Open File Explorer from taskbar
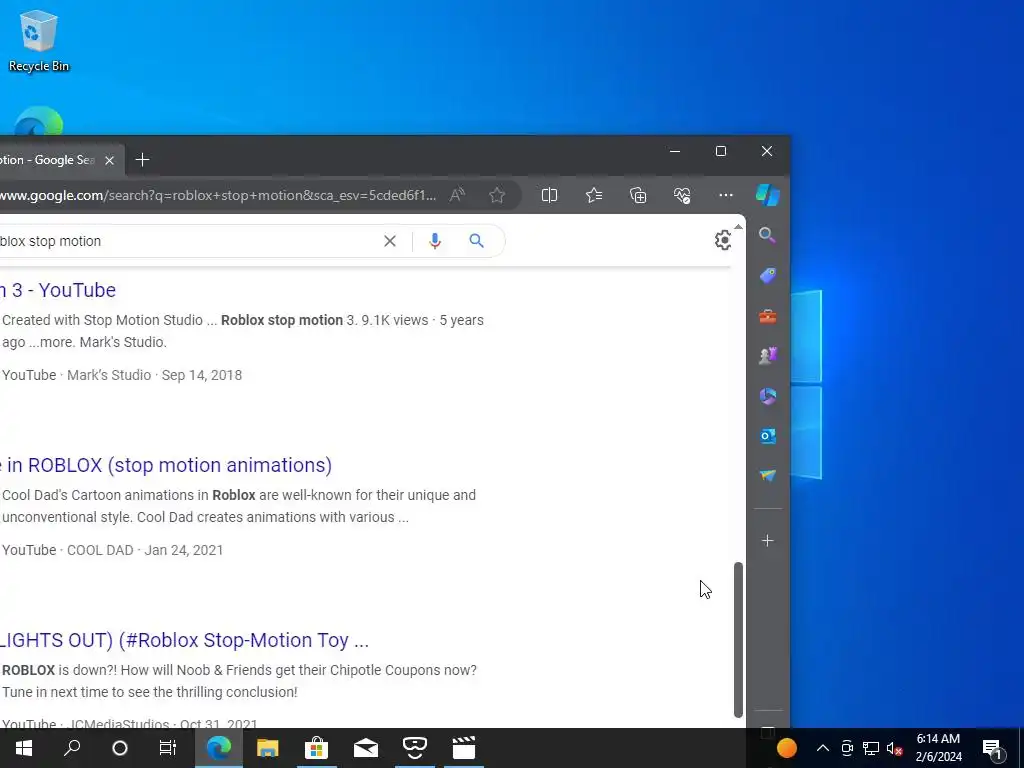 pyautogui.click(x=268, y=748)
